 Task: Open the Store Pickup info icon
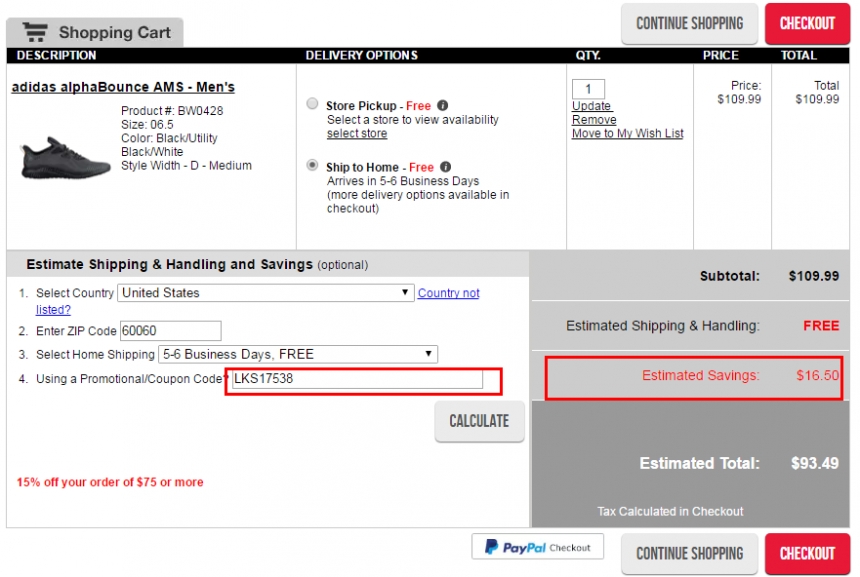tap(443, 105)
